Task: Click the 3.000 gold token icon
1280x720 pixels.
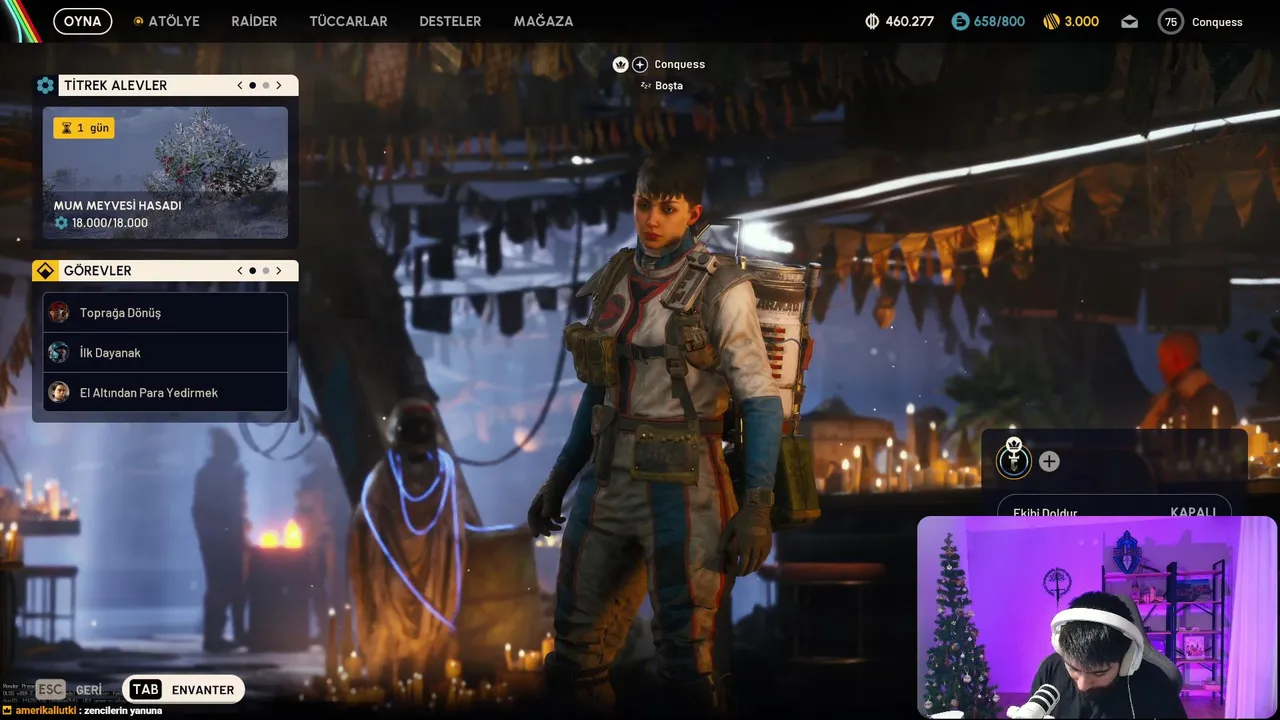Action: 1051,21
